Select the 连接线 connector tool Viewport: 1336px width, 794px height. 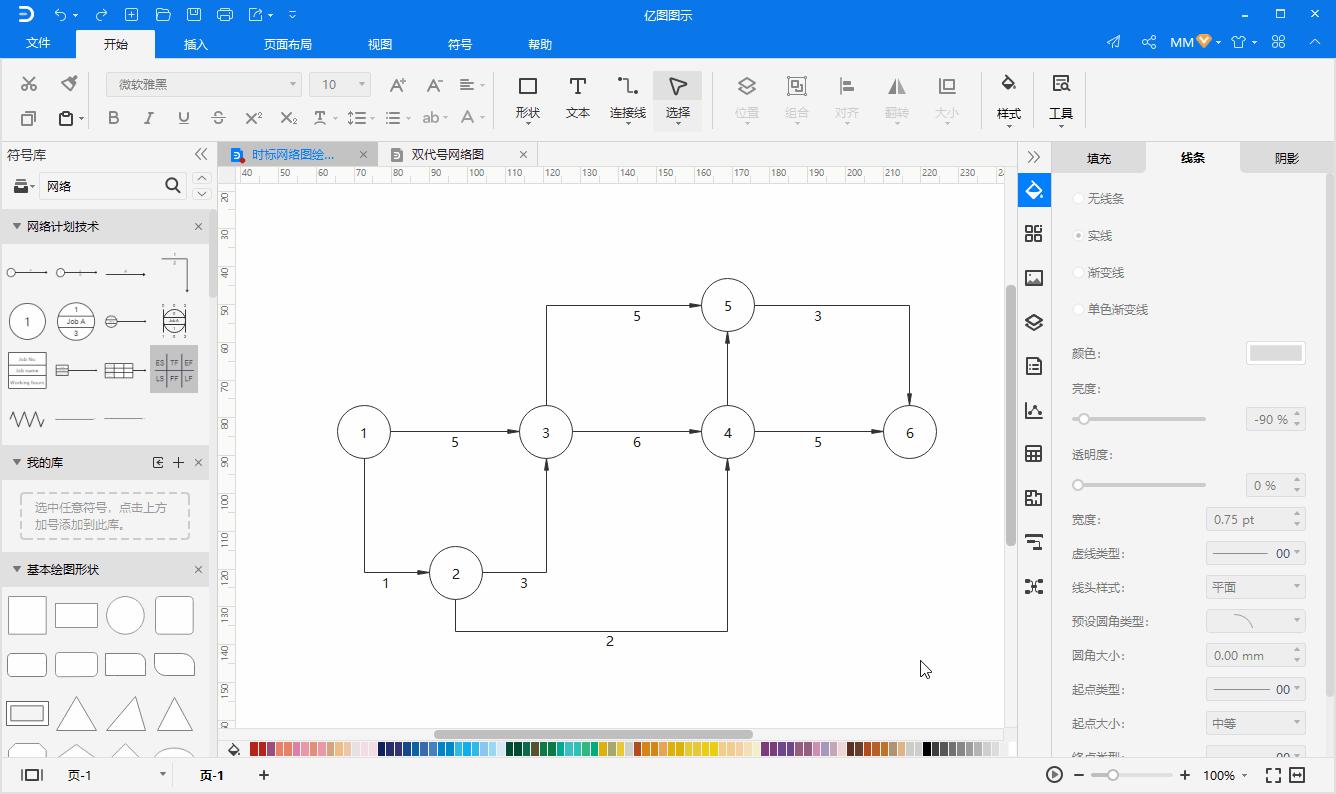(x=628, y=98)
